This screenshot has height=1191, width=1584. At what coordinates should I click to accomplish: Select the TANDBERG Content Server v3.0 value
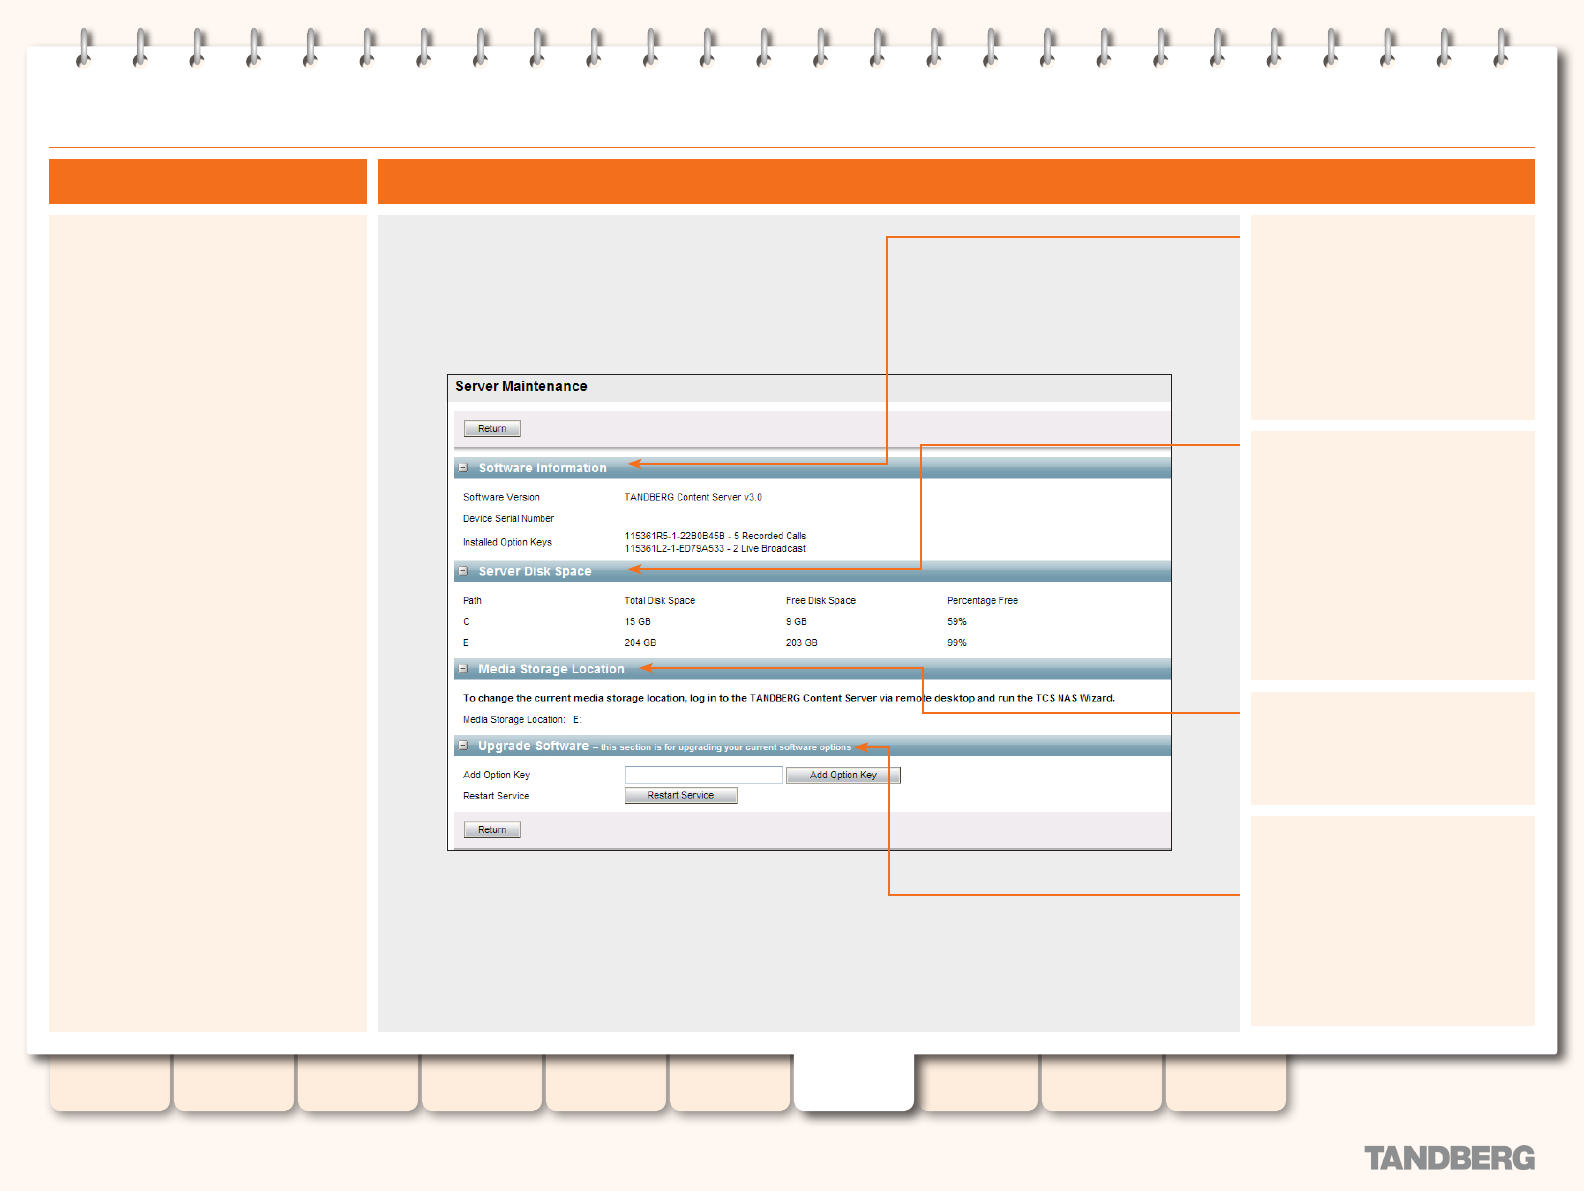pos(693,497)
